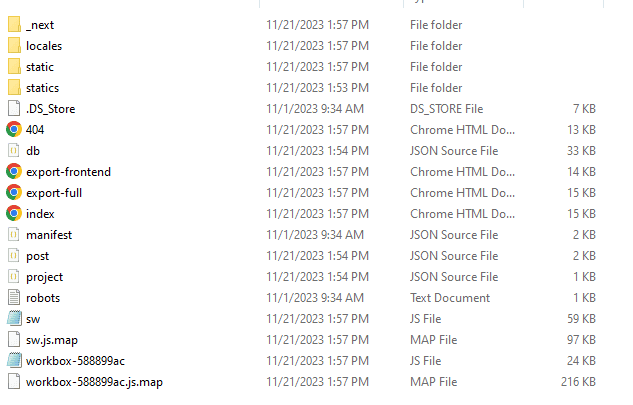The width and height of the screenshot is (633, 405).
Task: Select the Chrome icon for export-frontend
Action: 14,171
